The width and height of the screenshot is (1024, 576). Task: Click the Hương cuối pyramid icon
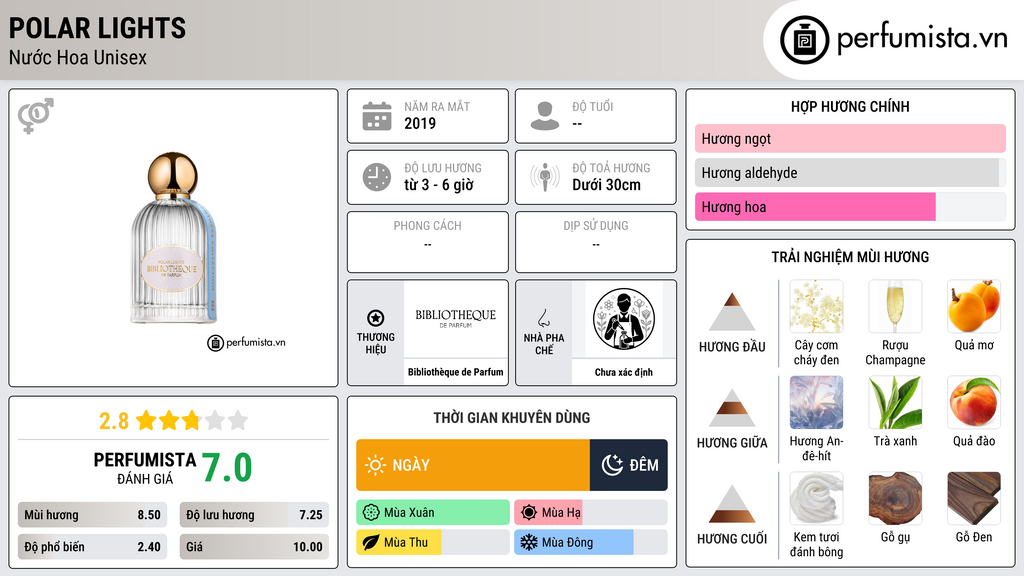coord(732,504)
